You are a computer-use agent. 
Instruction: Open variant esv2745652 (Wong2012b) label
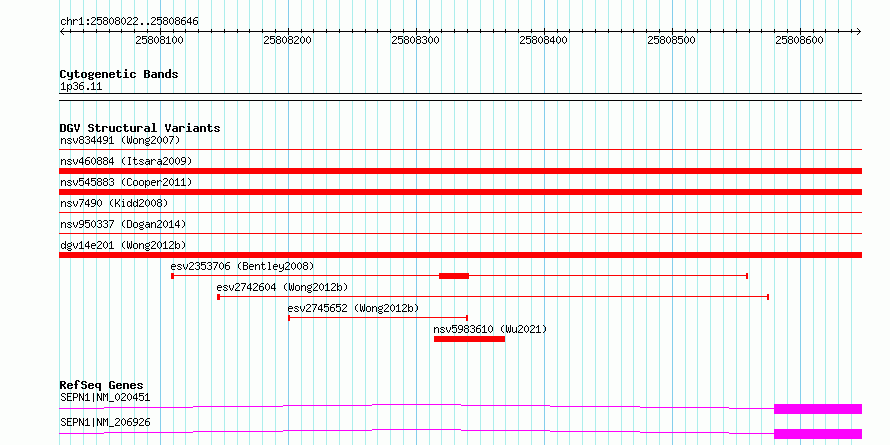point(353,308)
